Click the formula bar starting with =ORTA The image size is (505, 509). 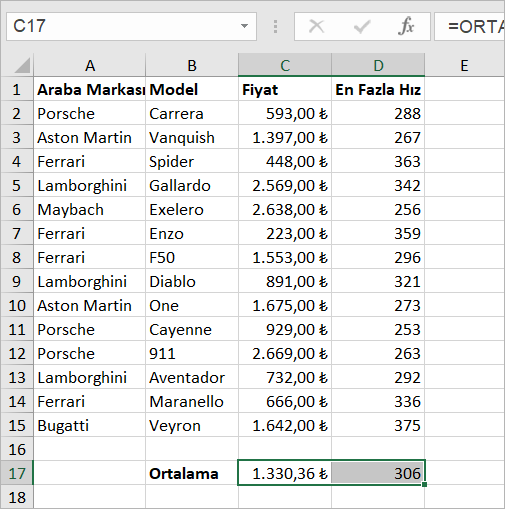click(469, 26)
